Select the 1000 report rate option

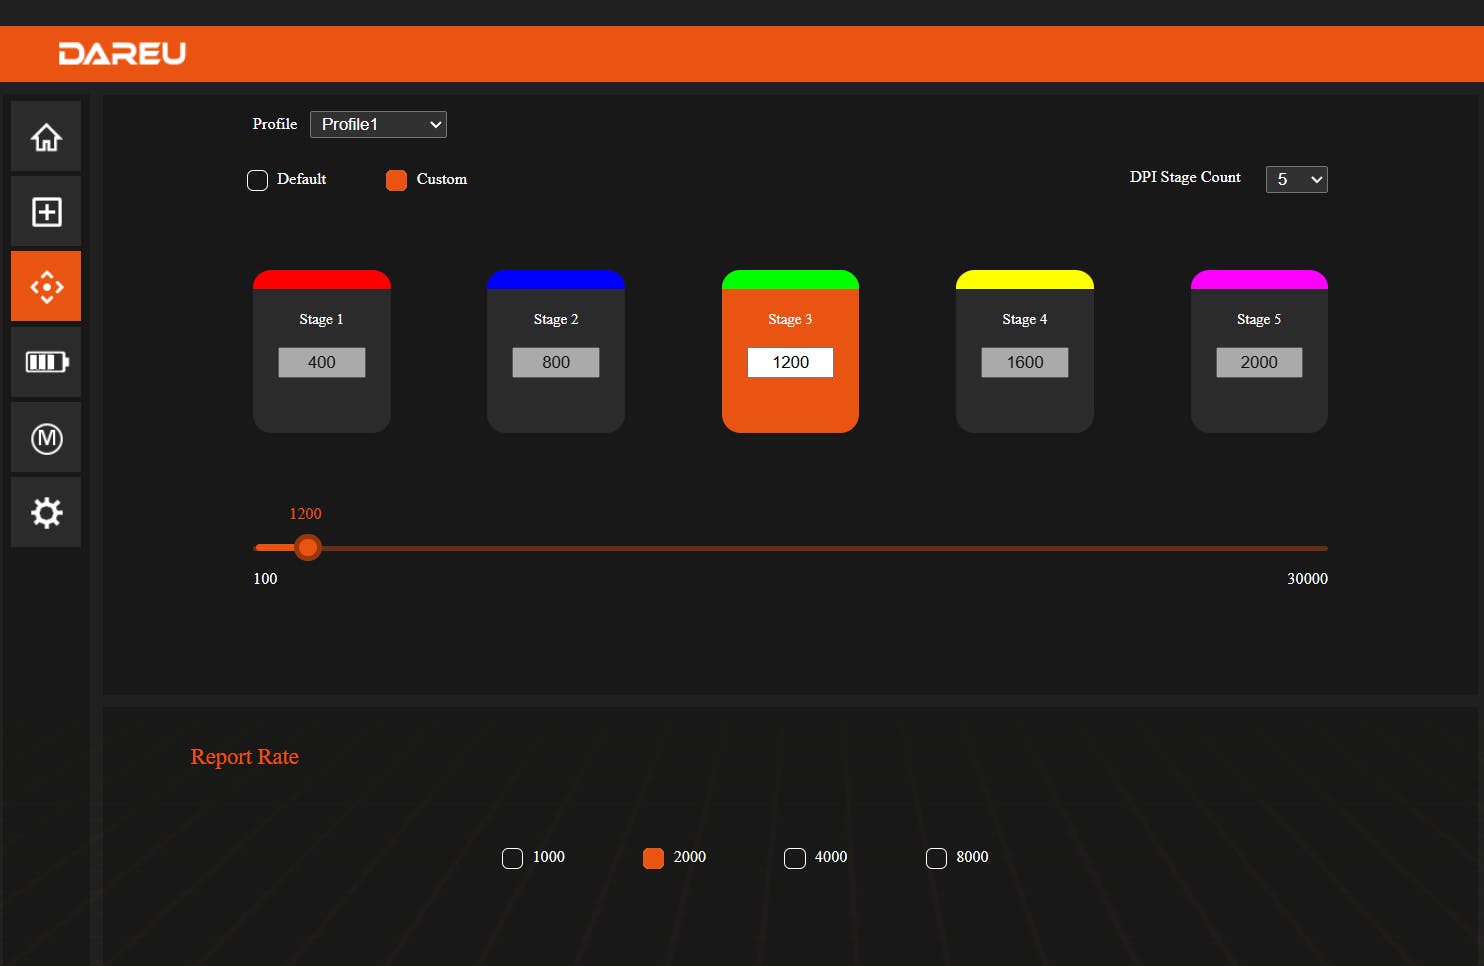tap(512, 858)
